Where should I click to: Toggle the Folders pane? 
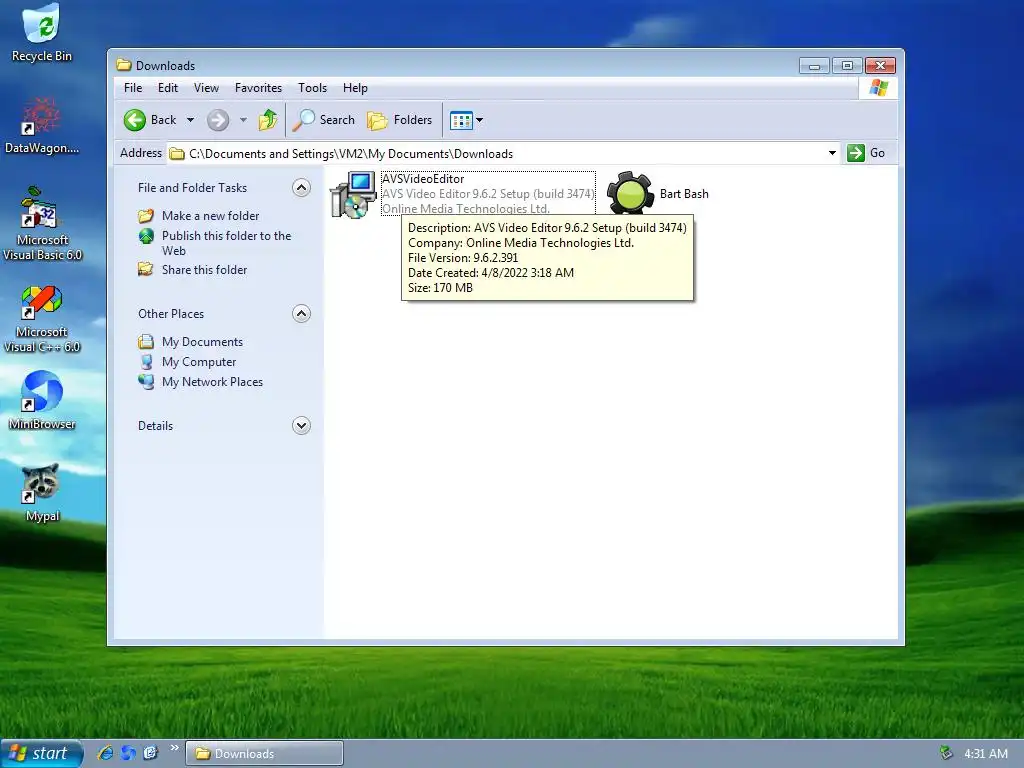[400, 120]
